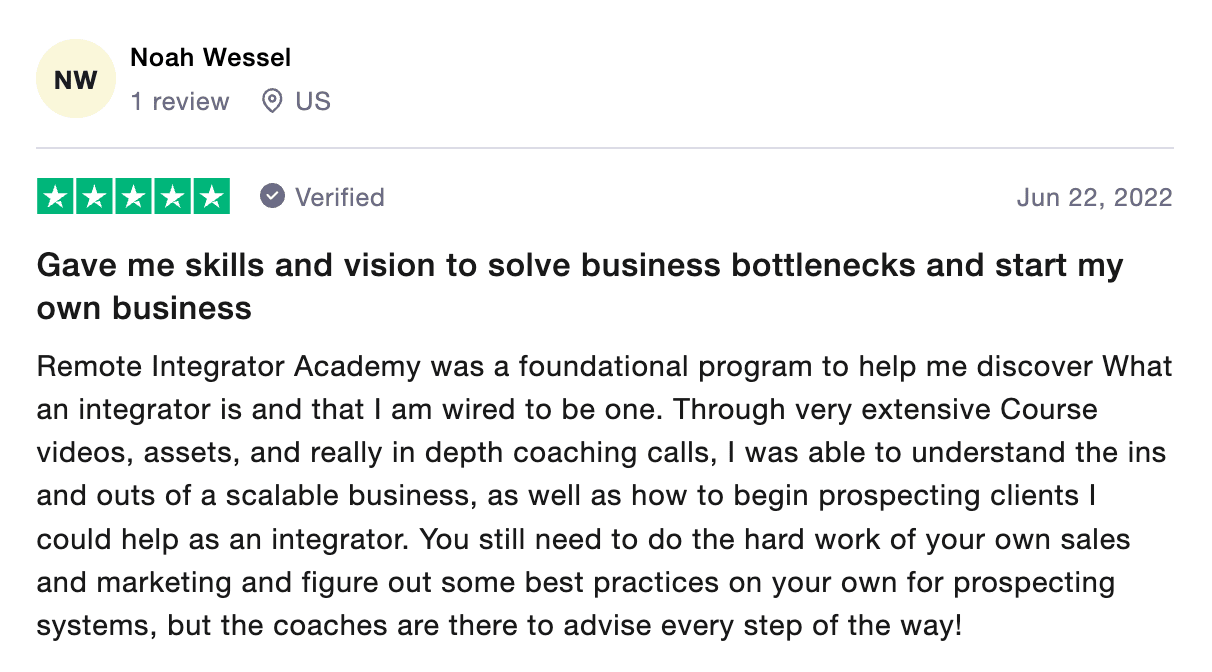Click the horizontal divider under reviewer info
This screenshot has height=672, width=1212.
point(605,148)
